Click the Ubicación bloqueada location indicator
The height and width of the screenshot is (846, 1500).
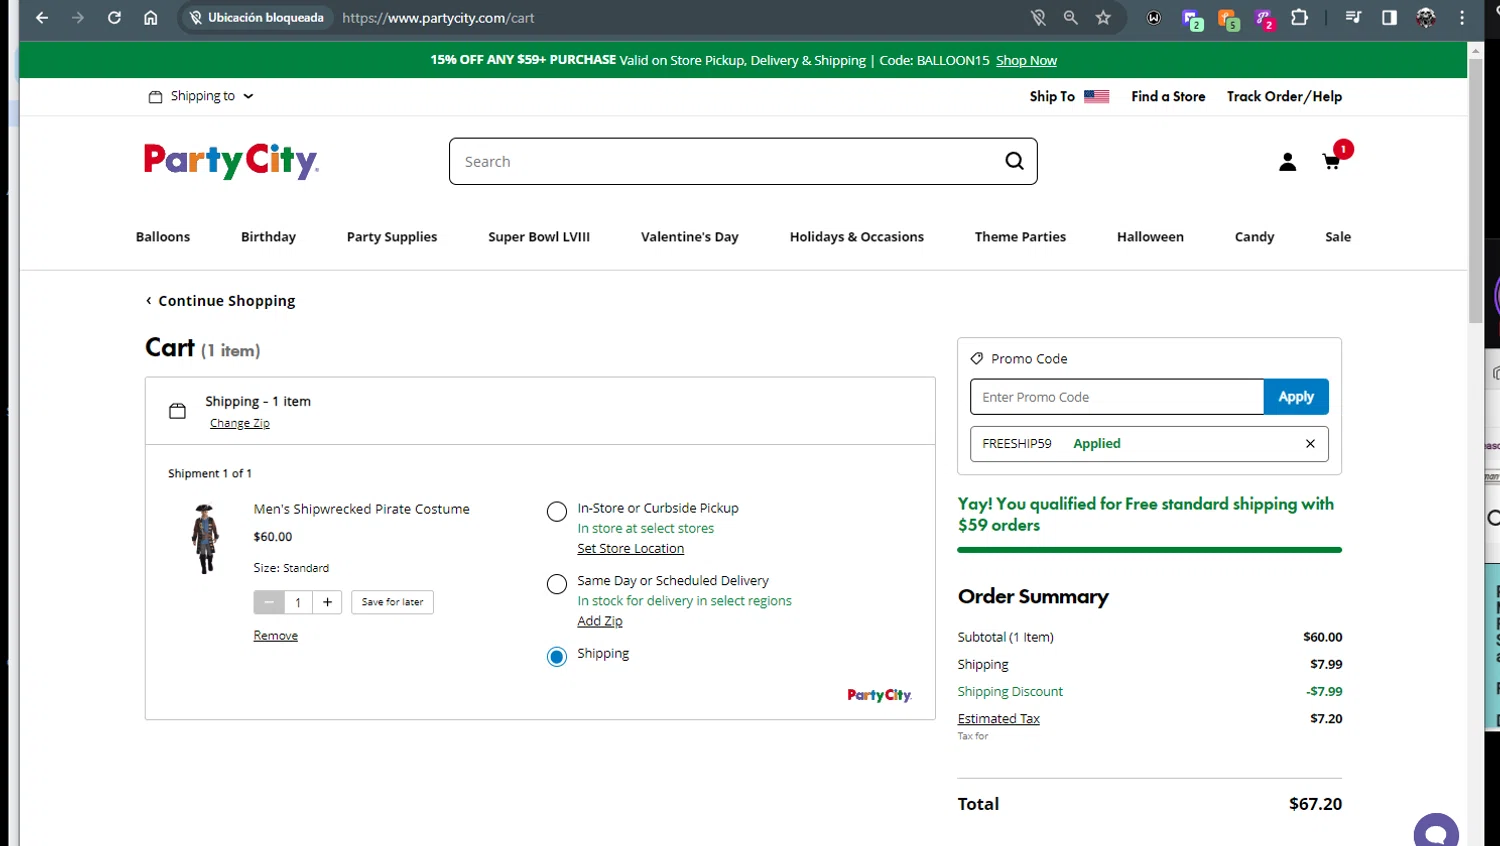click(257, 18)
